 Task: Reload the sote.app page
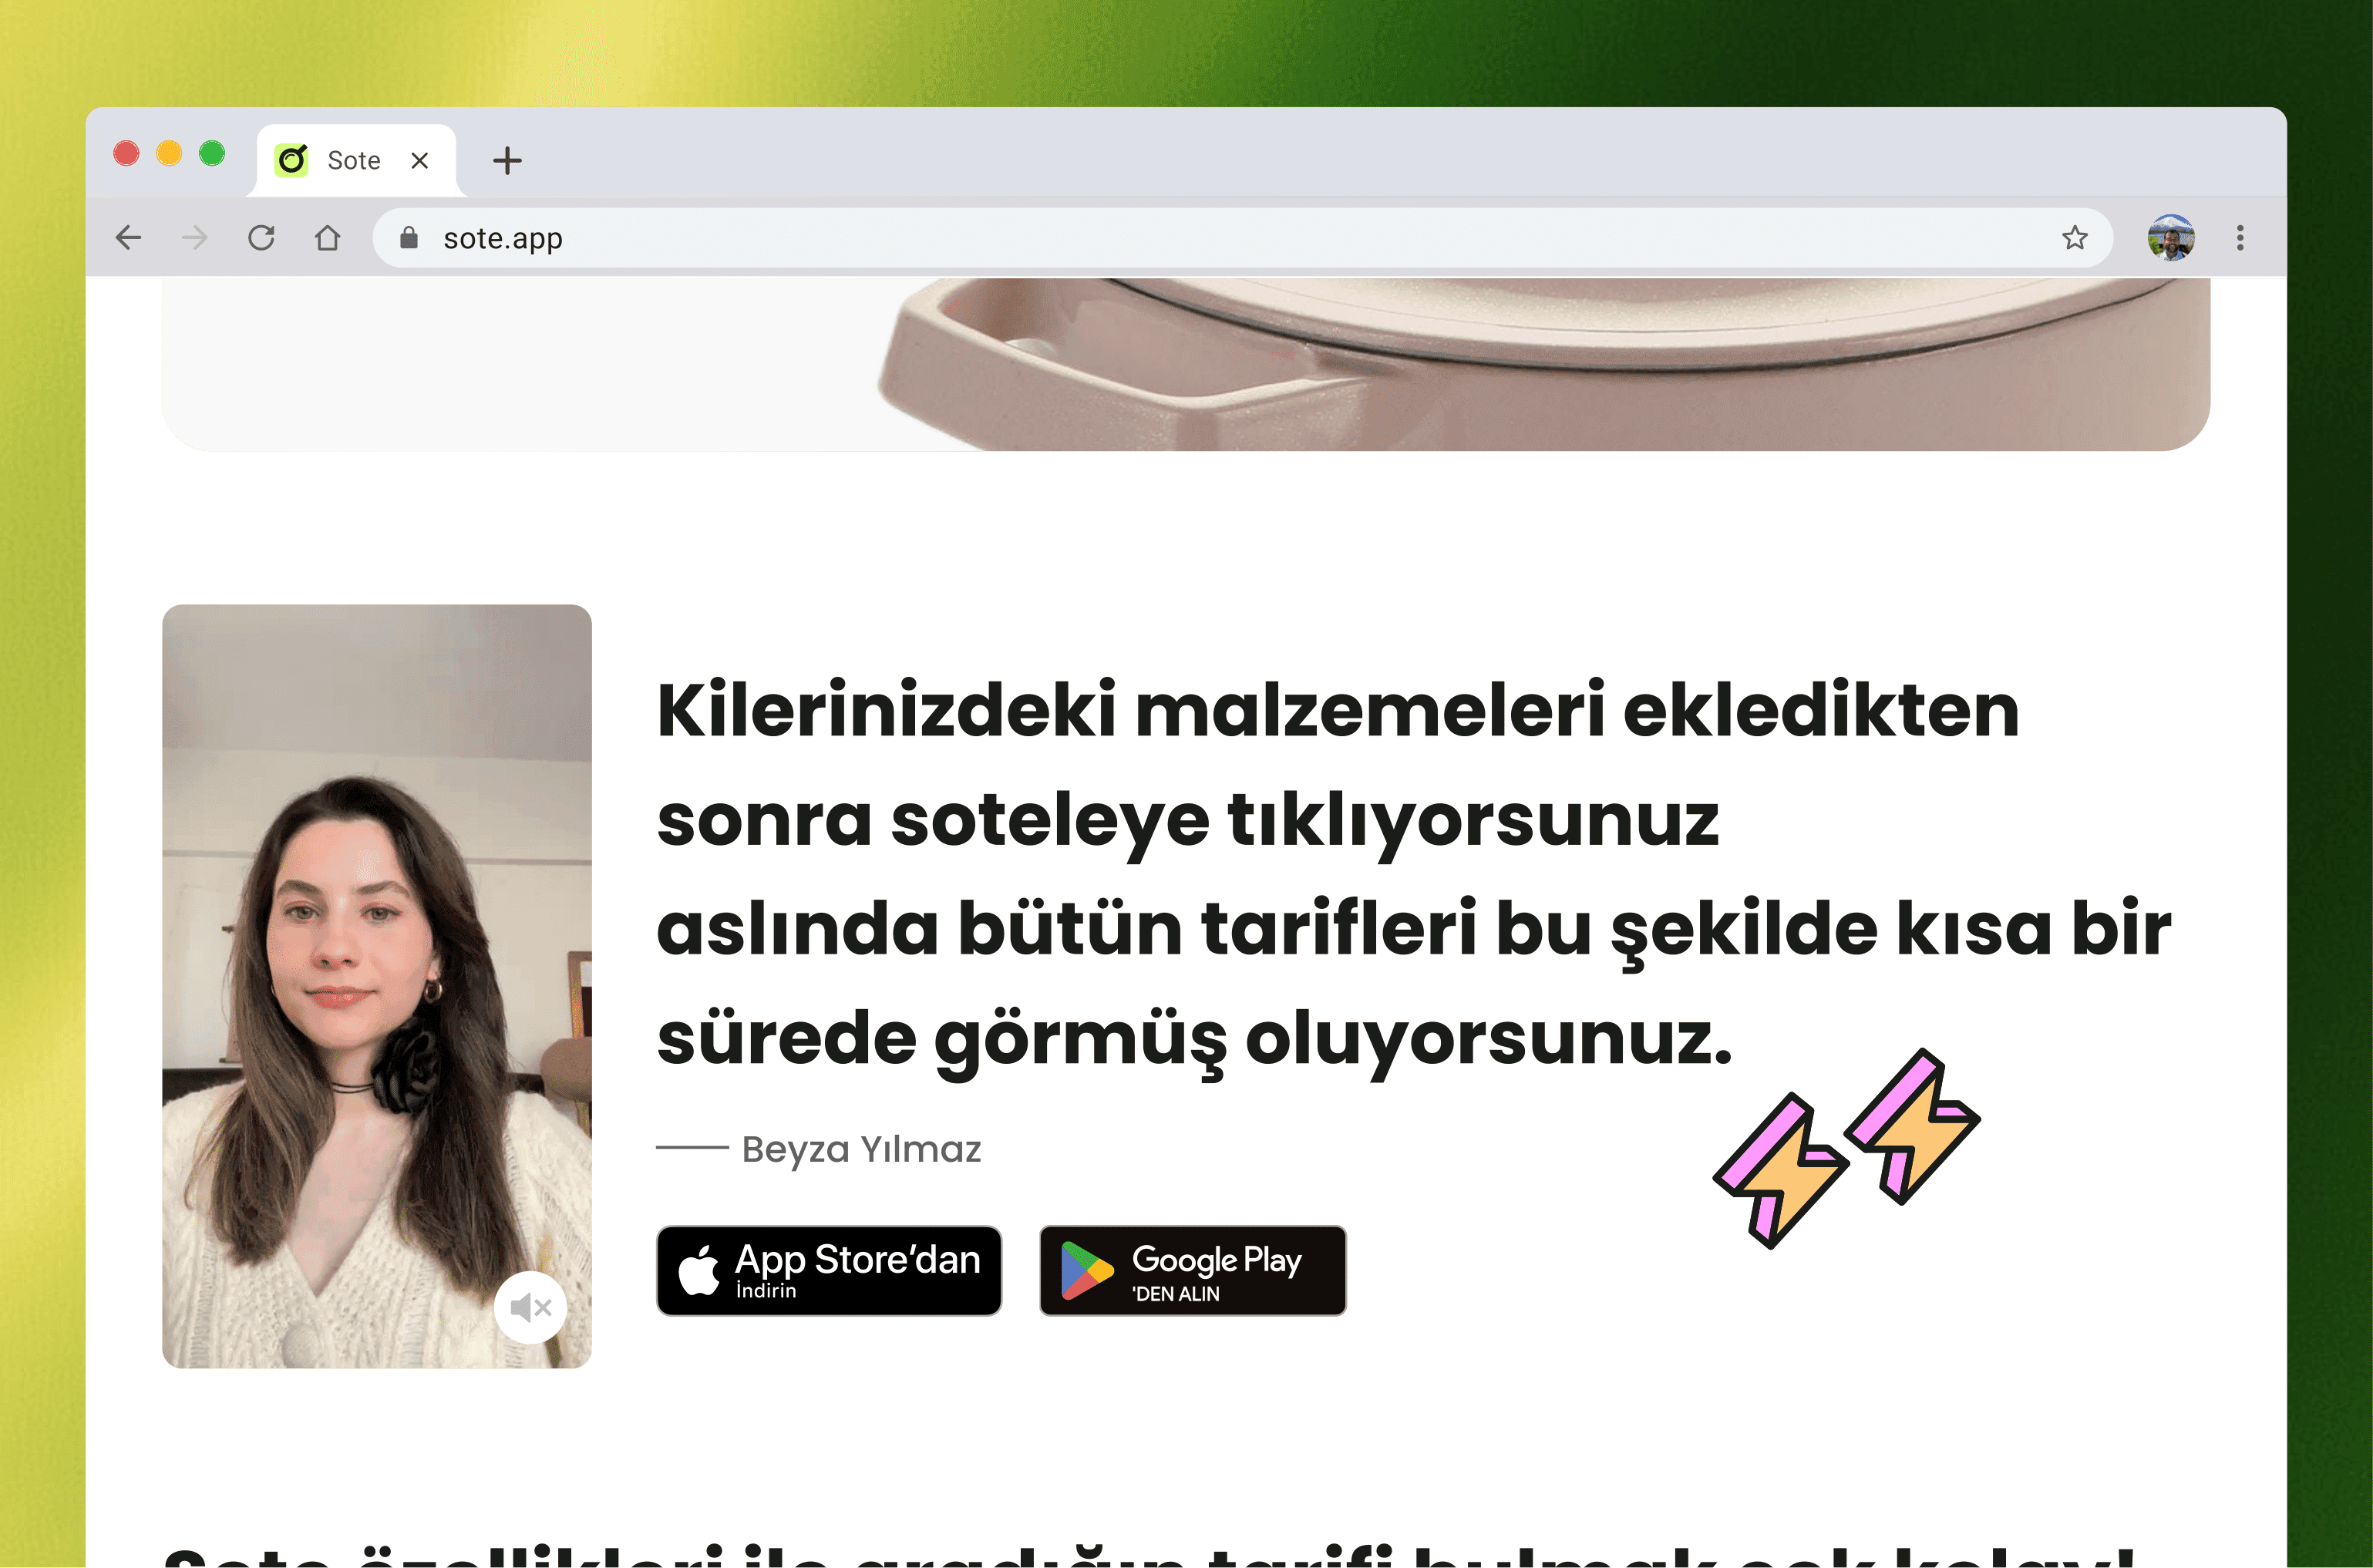(x=261, y=238)
